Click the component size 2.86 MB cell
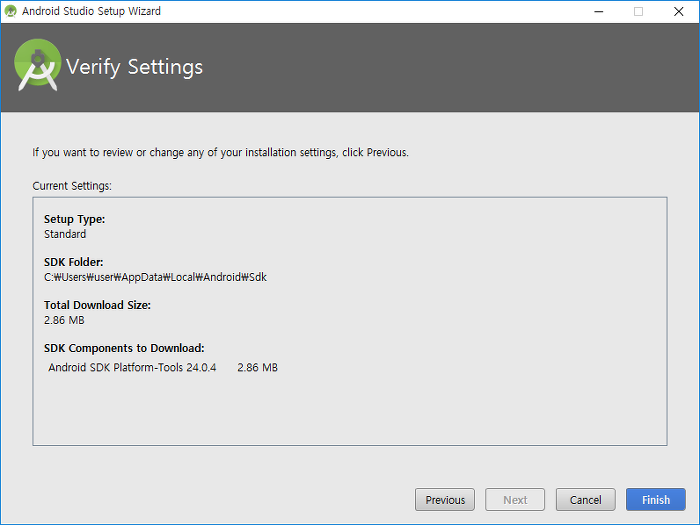 point(258,367)
